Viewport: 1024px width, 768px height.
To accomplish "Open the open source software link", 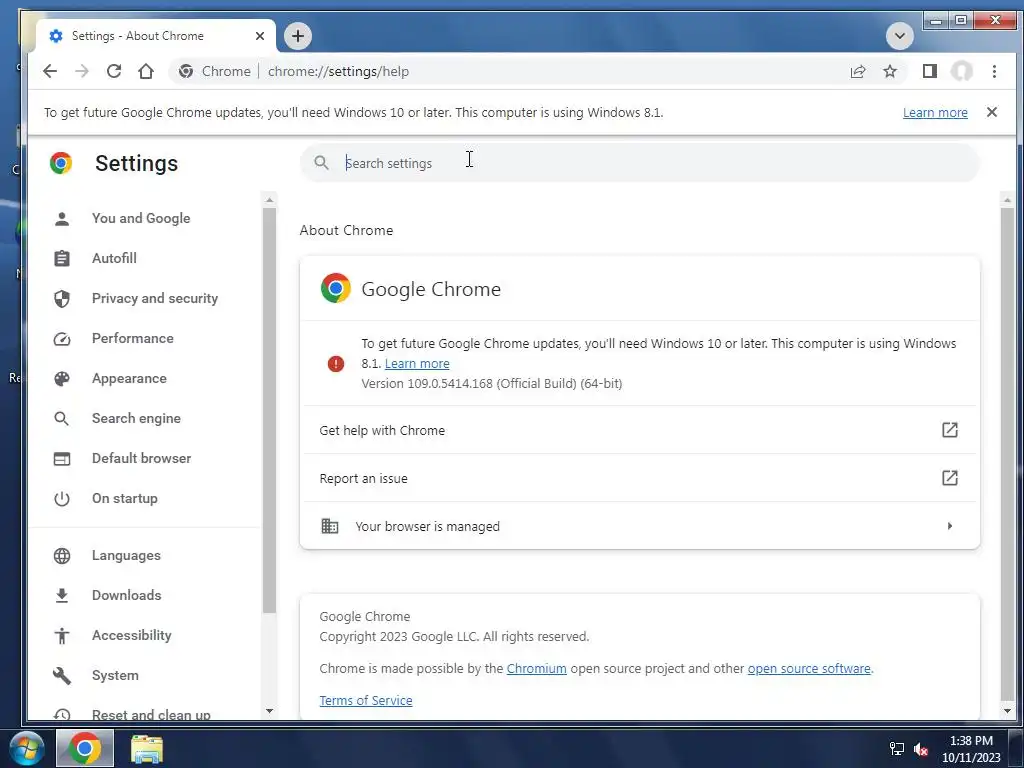I will (808, 669).
